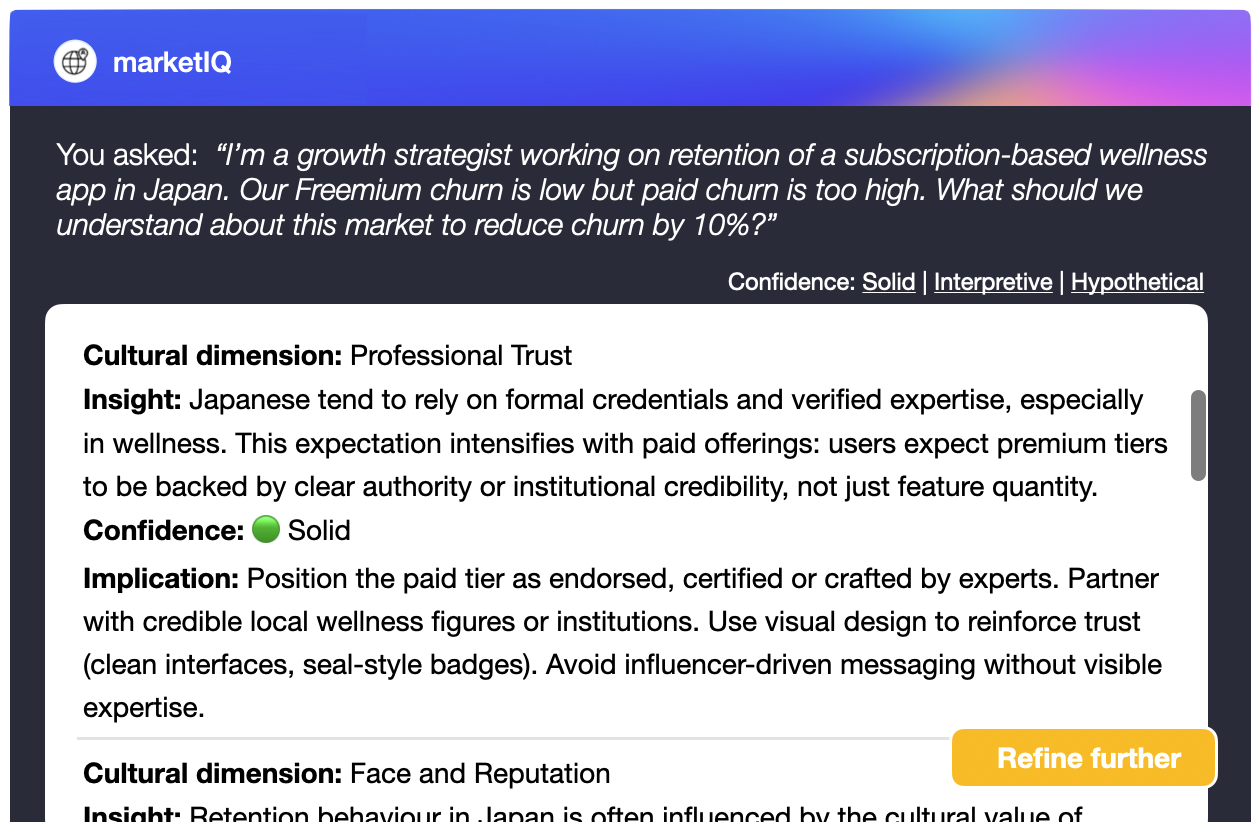The image size is (1260, 828).
Task: Click the bold Confidence label beside Solid dot
Action: (x=163, y=530)
